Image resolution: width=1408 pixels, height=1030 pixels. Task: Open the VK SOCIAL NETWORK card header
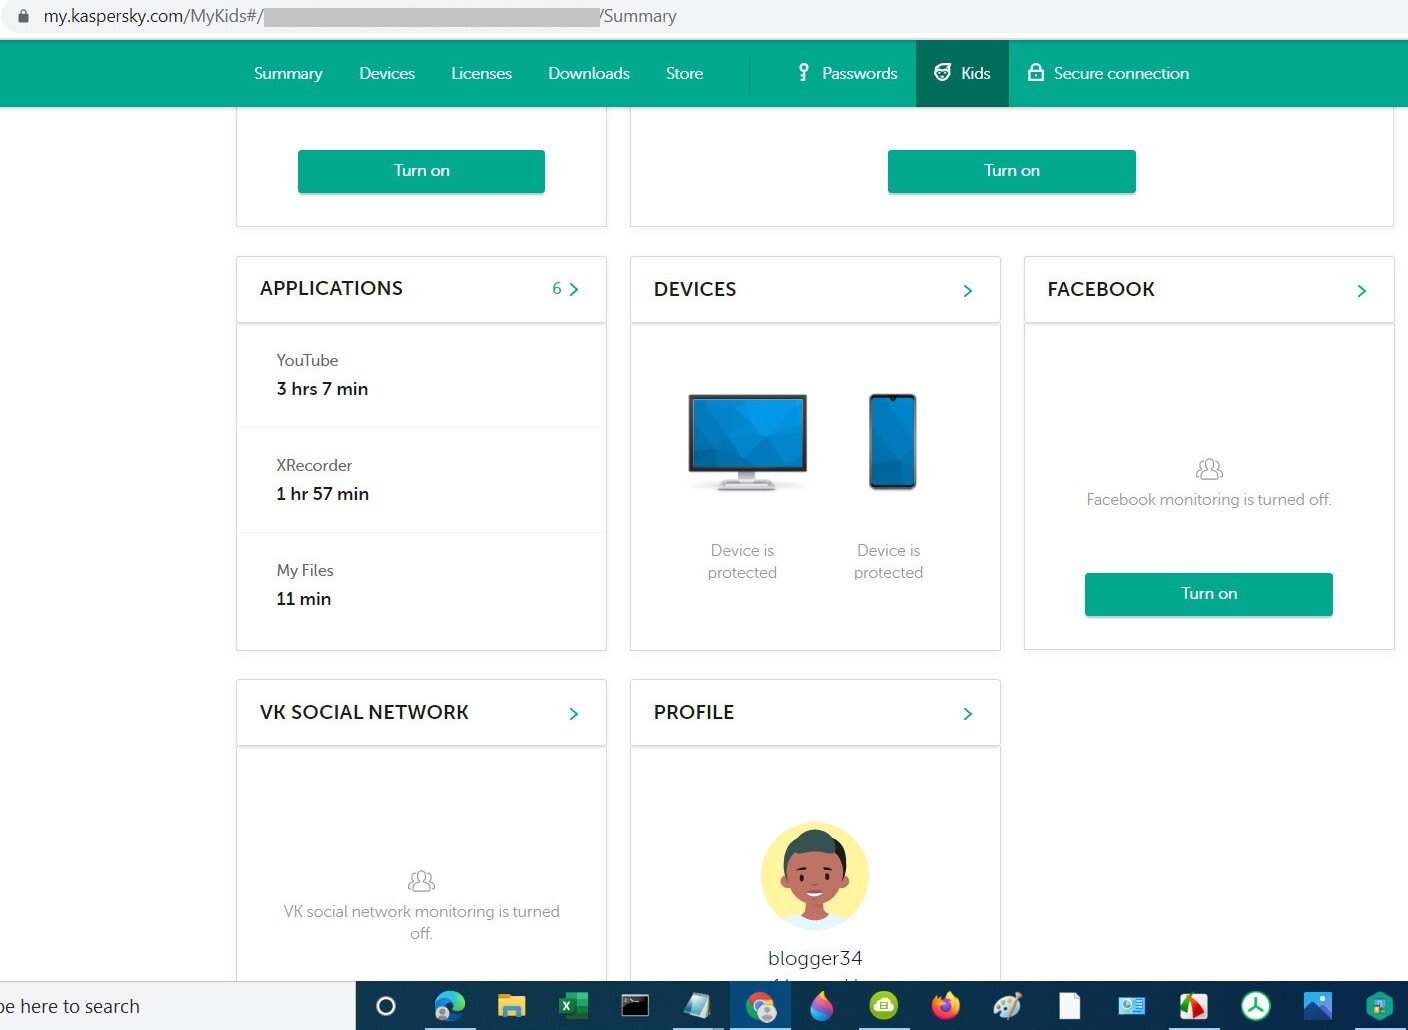[421, 712]
